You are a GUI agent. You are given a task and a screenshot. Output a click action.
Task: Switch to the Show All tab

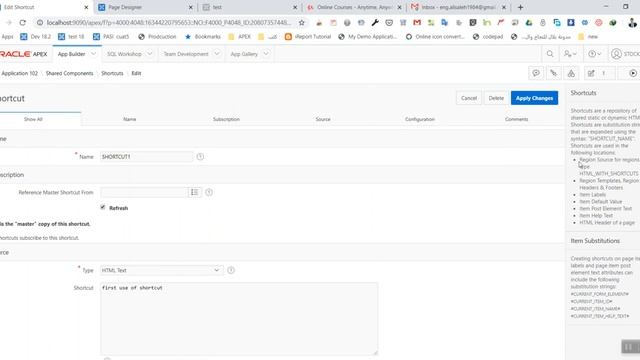pyautogui.click(x=33, y=119)
